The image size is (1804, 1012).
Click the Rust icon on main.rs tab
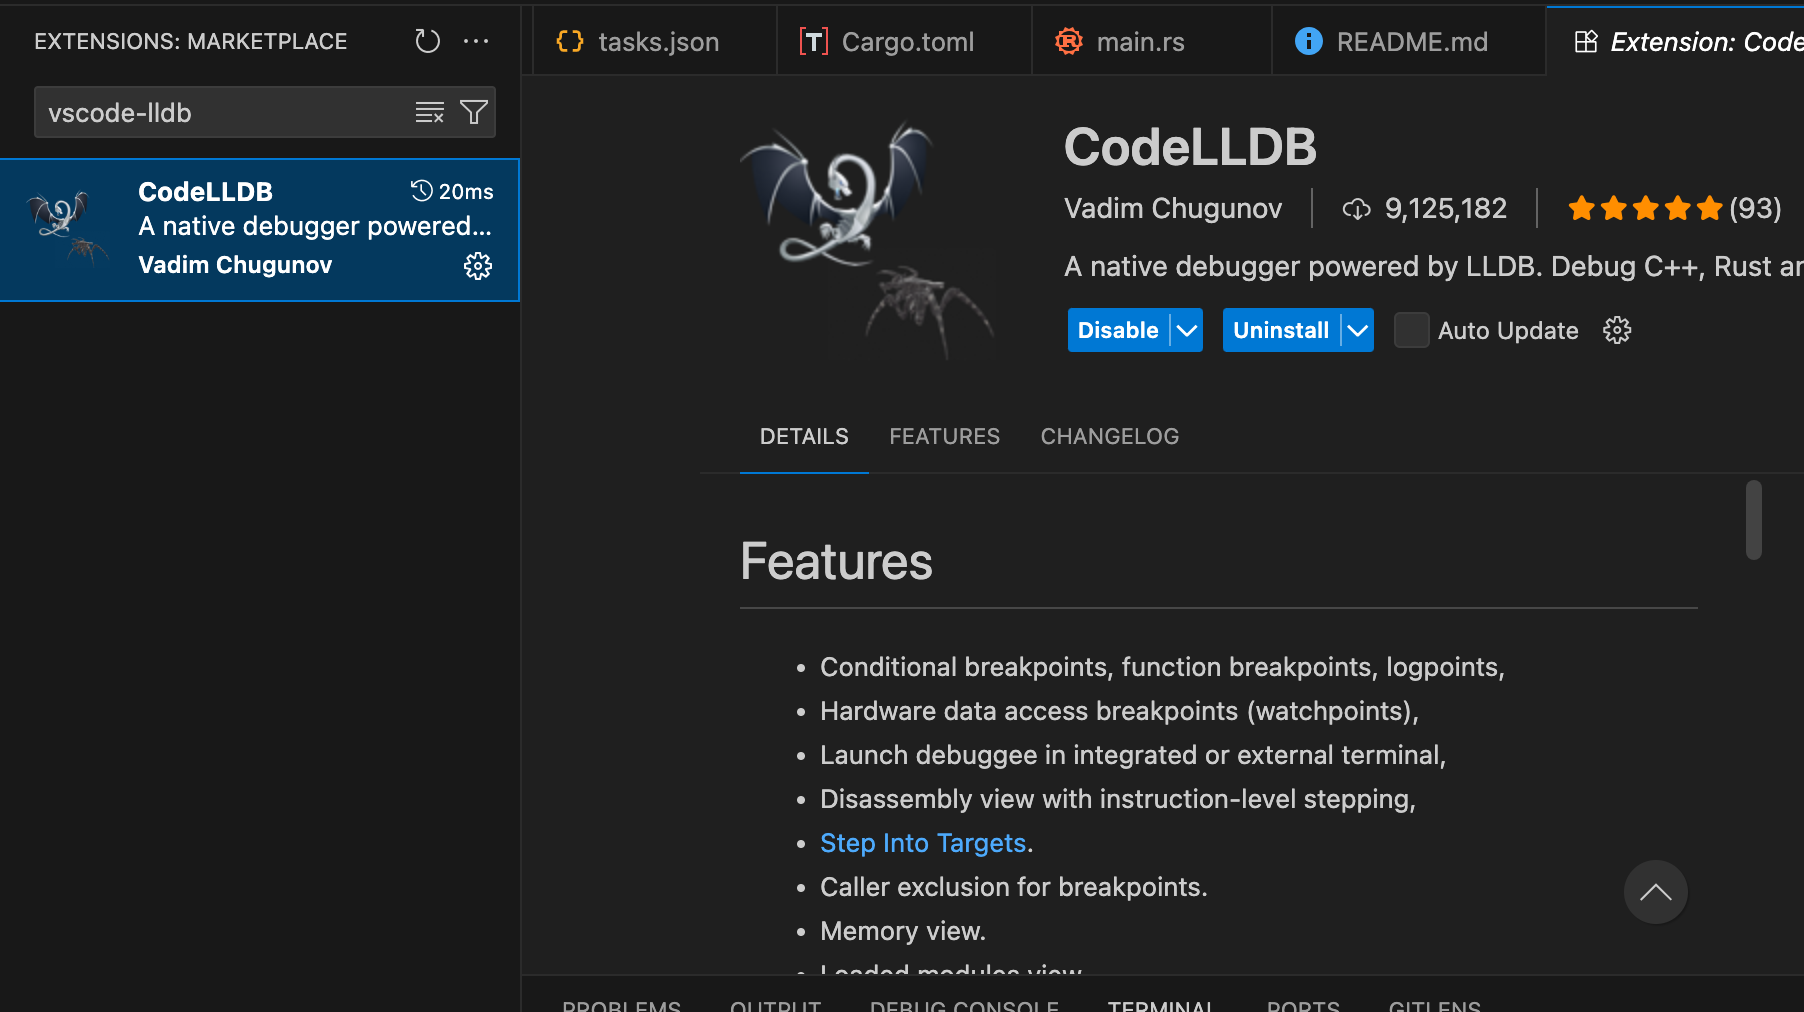tap(1068, 41)
